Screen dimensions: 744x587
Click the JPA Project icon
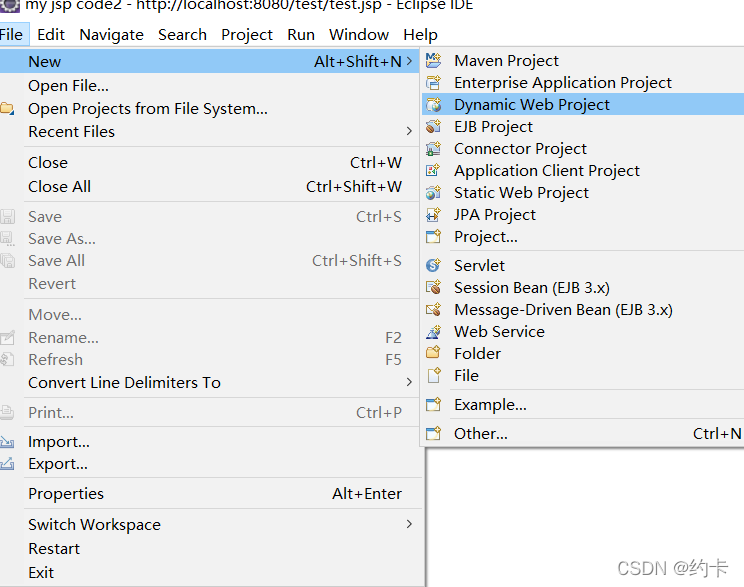(433, 214)
